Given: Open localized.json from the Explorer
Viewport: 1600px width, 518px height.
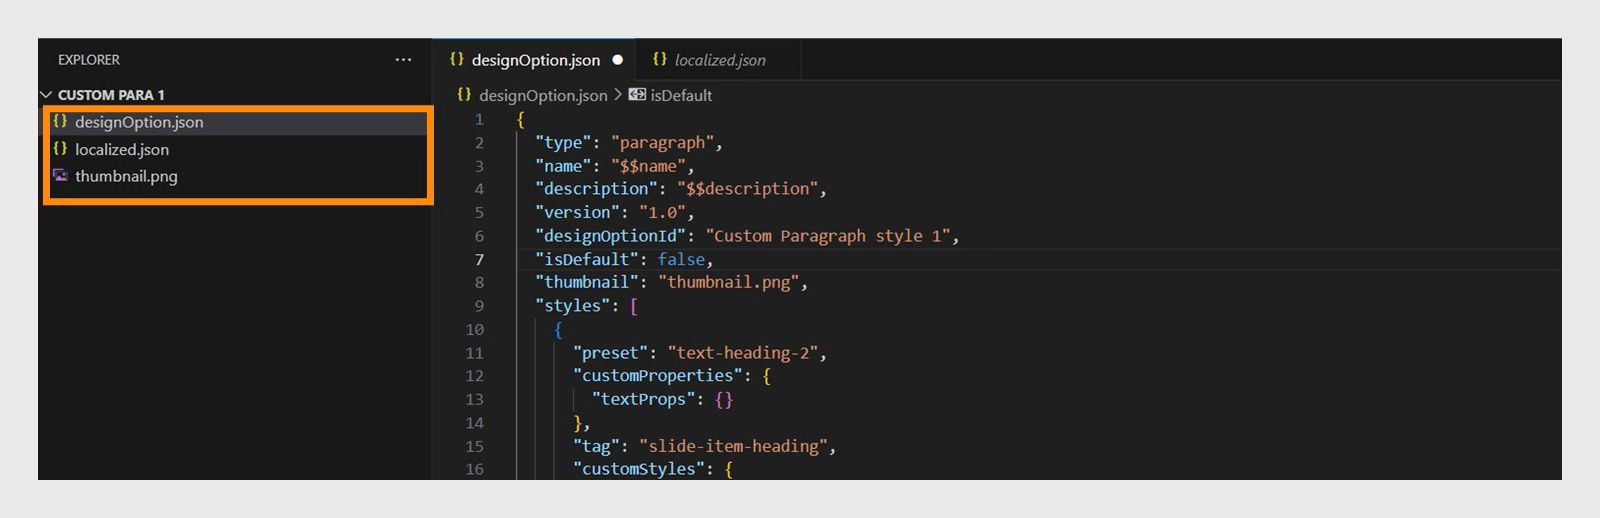Looking at the screenshot, I should tap(122, 149).
